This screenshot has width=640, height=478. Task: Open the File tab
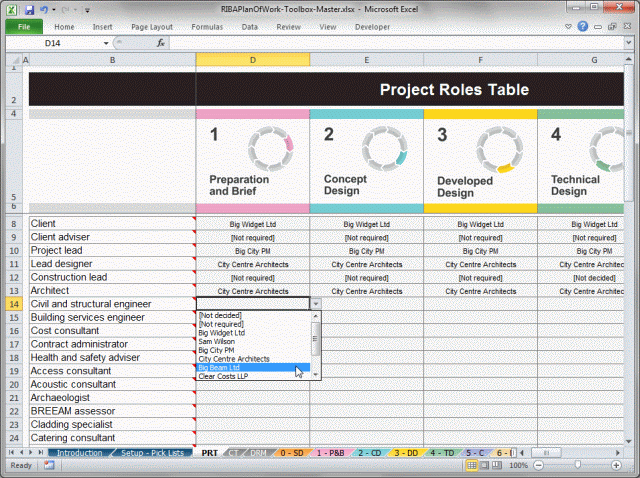click(x=24, y=27)
